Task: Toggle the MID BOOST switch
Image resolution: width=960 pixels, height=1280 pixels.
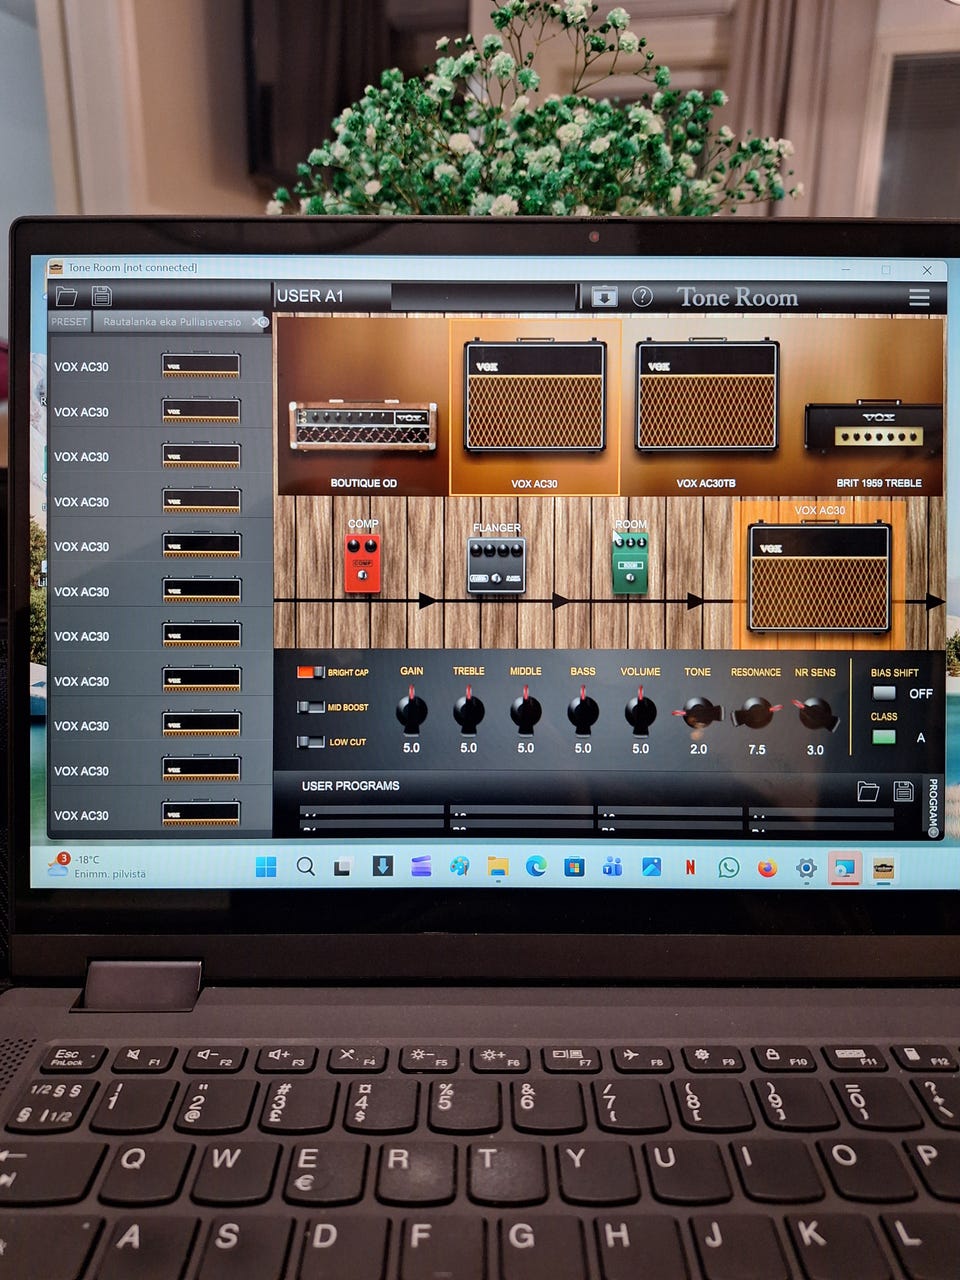Action: coord(311,707)
